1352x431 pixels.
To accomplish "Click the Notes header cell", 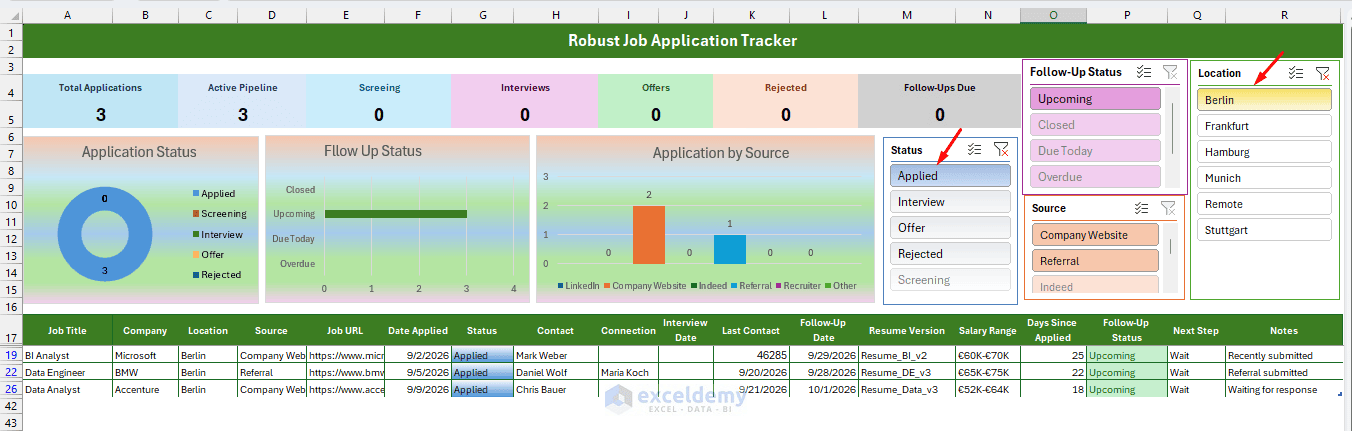I will [1284, 330].
